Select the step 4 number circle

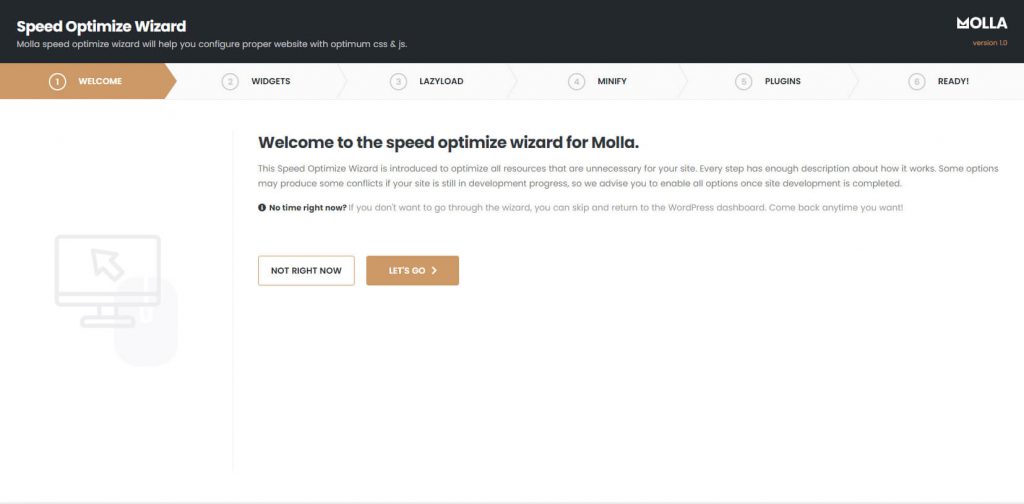point(576,82)
